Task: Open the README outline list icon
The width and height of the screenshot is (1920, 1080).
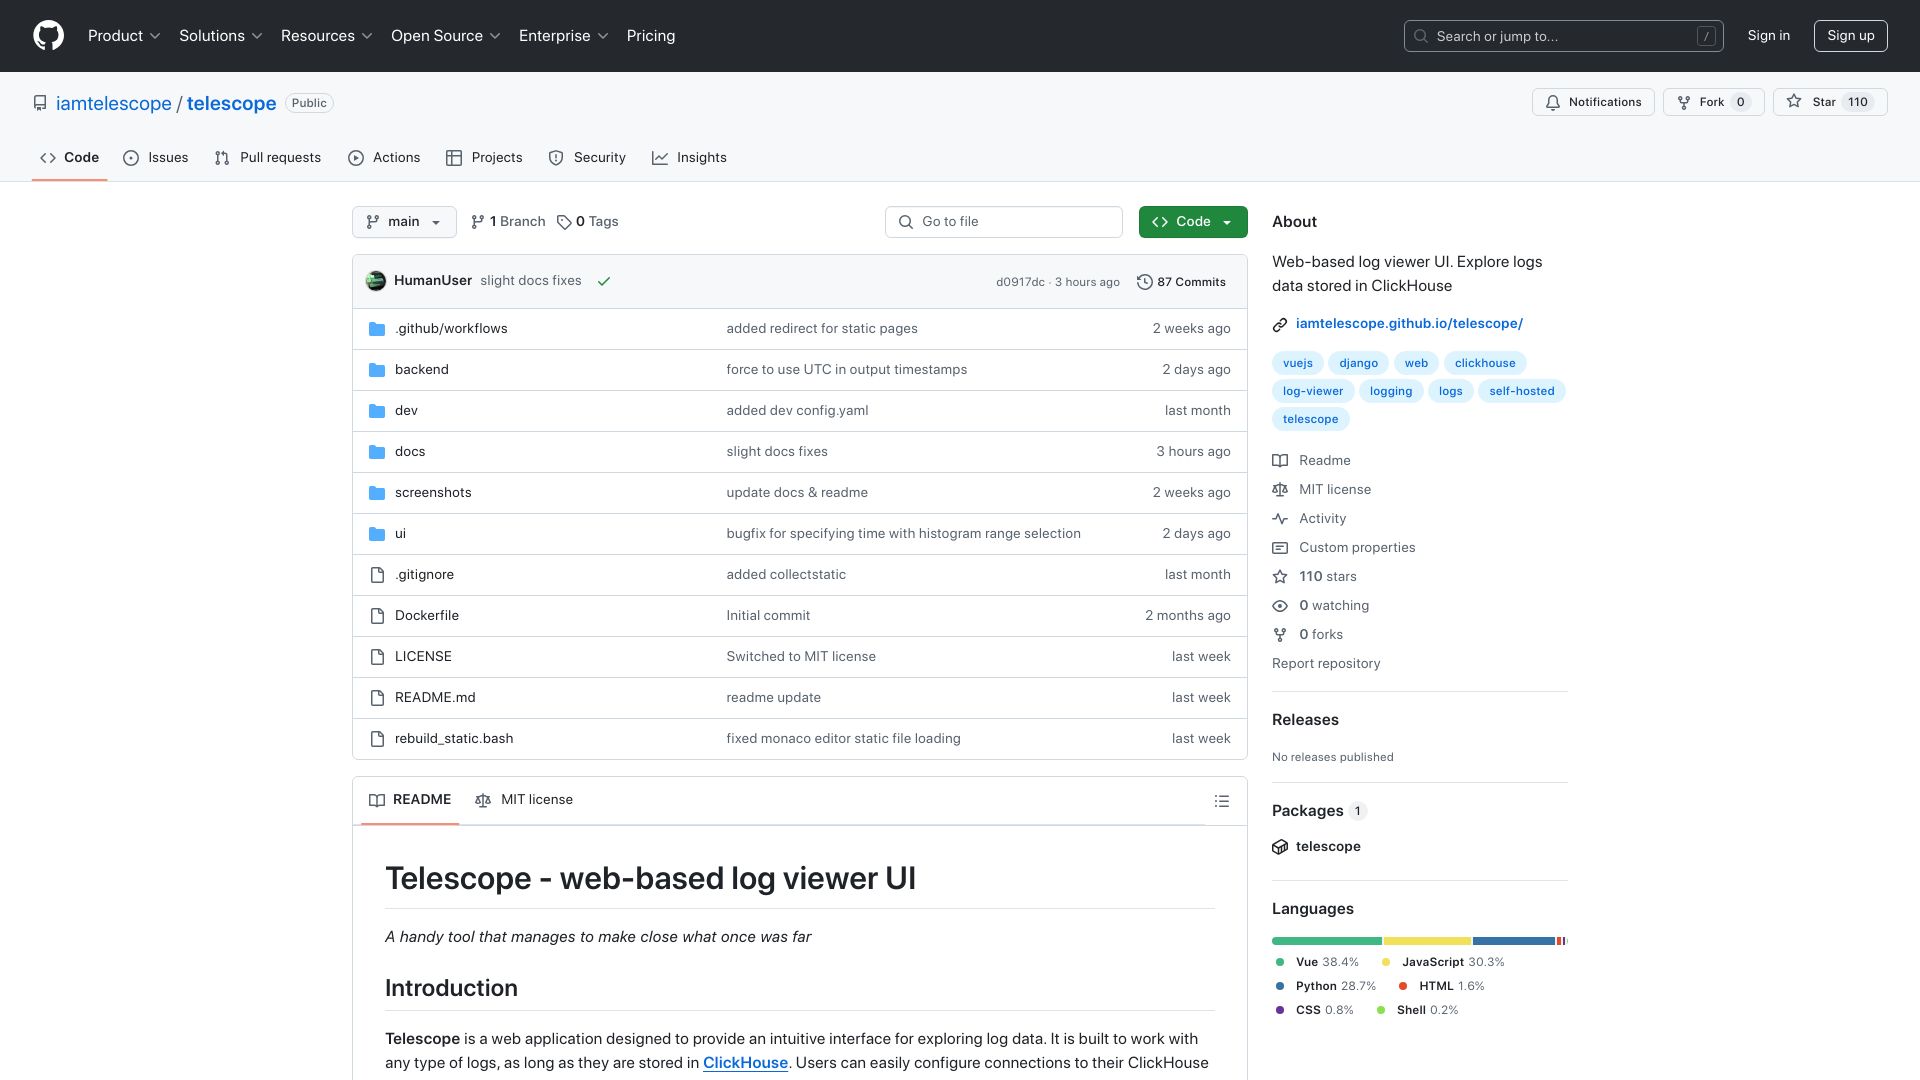Action: click(x=1221, y=801)
